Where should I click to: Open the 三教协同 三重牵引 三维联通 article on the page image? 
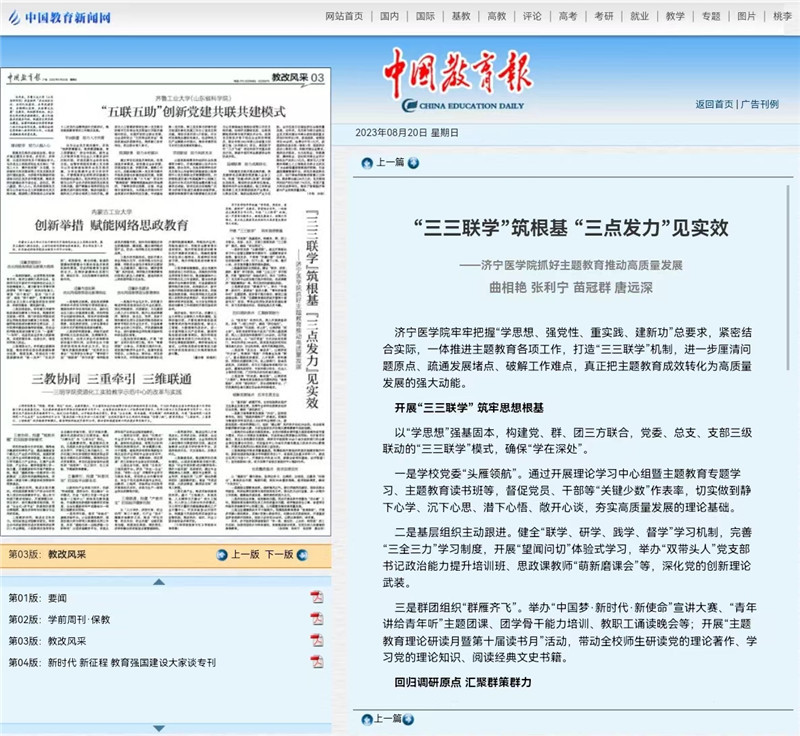111,379
